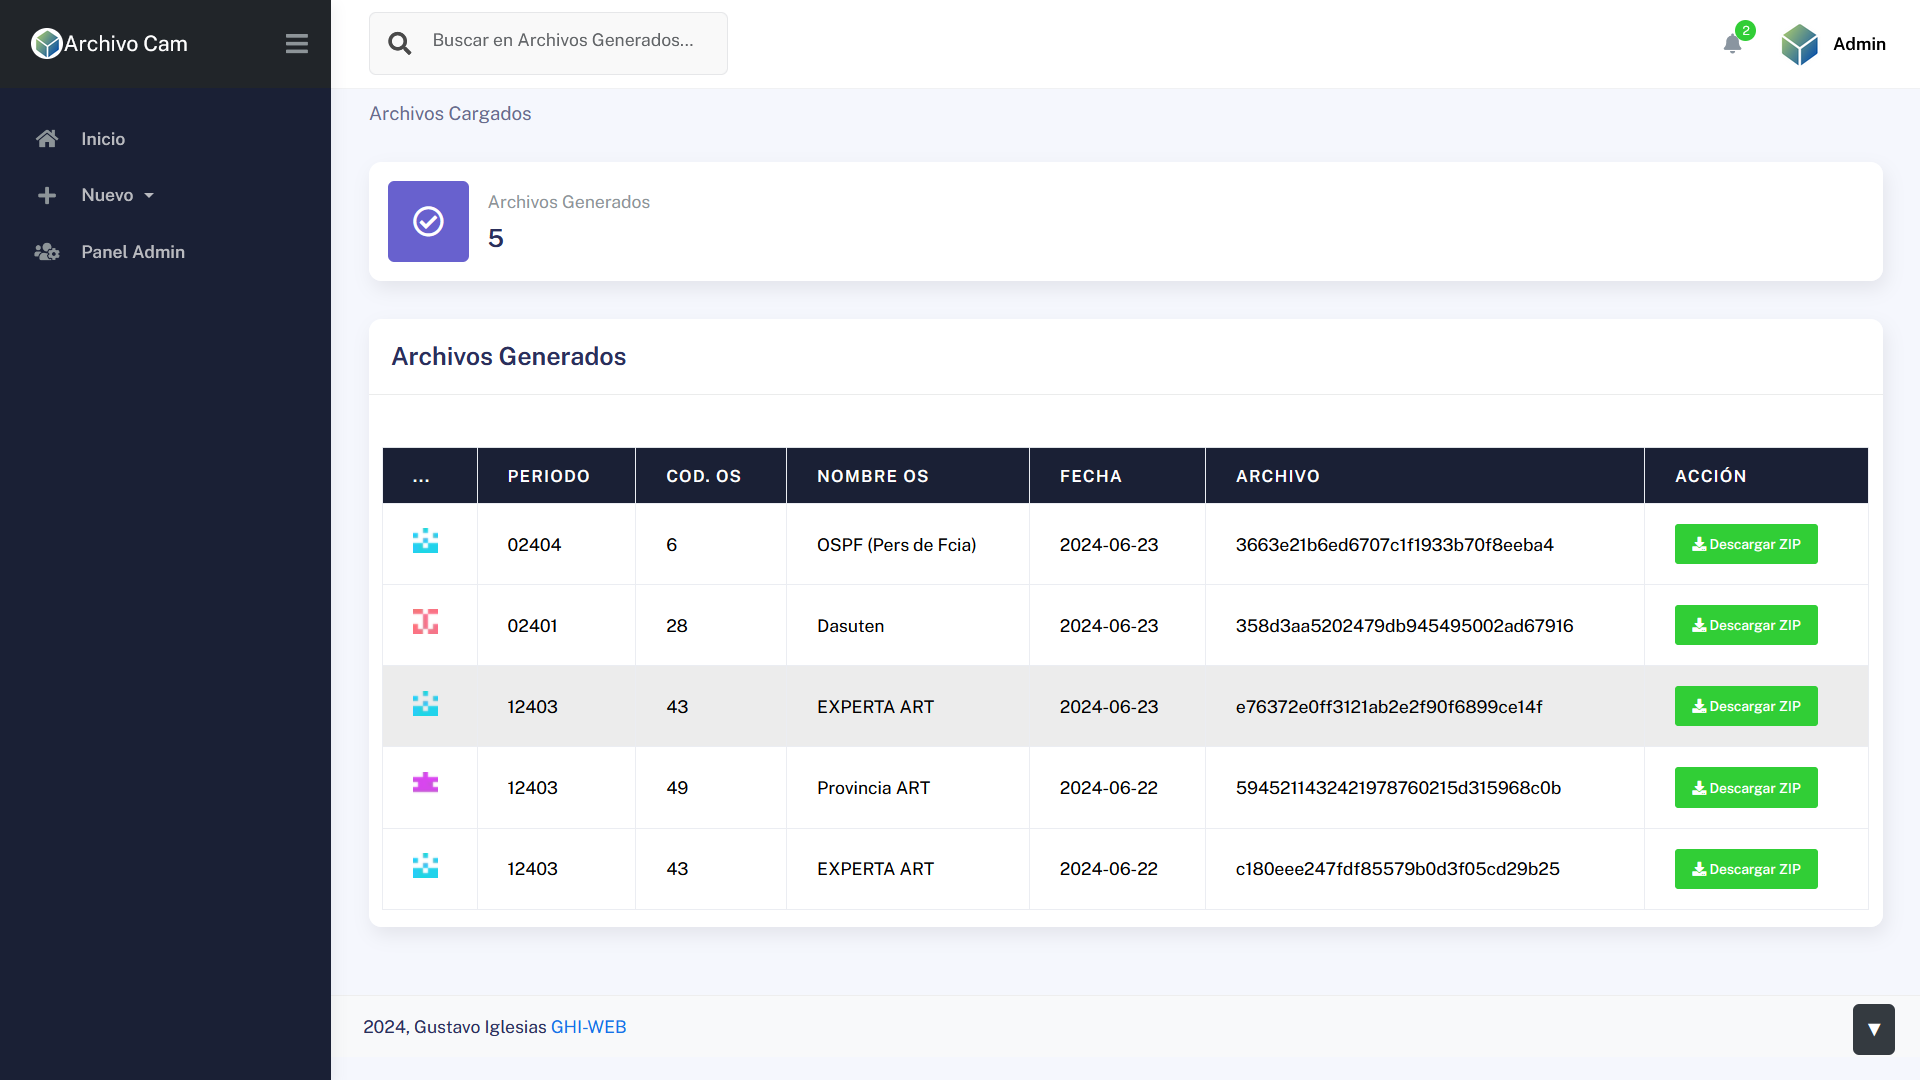Image resolution: width=1920 pixels, height=1080 pixels.
Task: Click the Panel Admin users-cog icon
Action: click(x=47, y=252)
